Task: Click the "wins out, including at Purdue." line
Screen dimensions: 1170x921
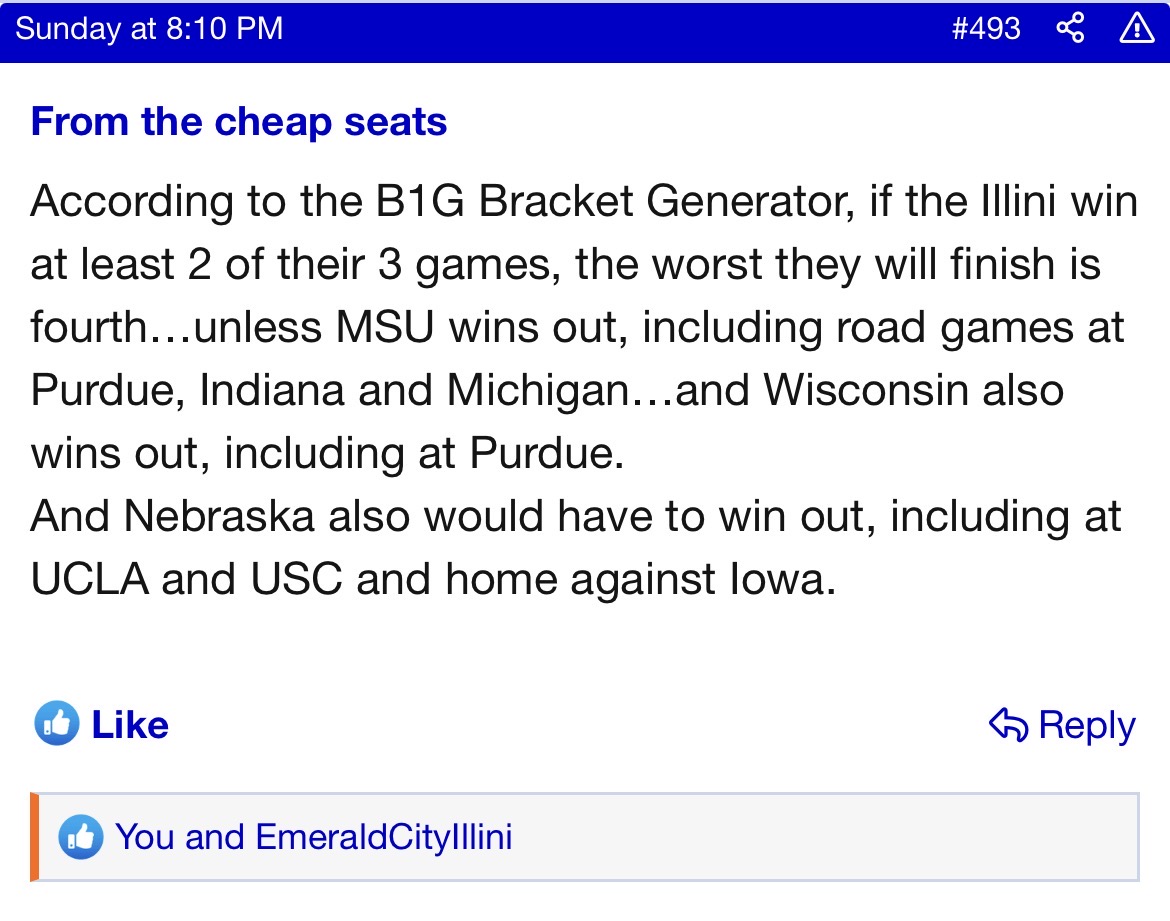Action: tap(327, 454)
